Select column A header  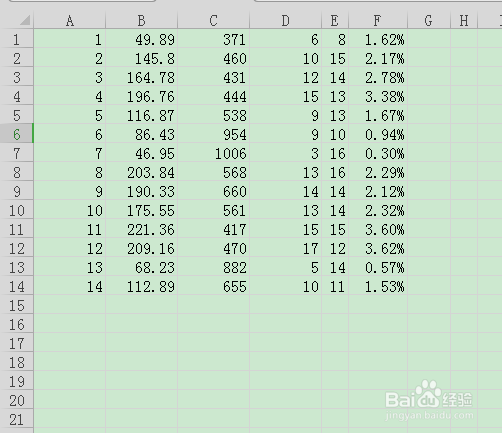point(70,21)
